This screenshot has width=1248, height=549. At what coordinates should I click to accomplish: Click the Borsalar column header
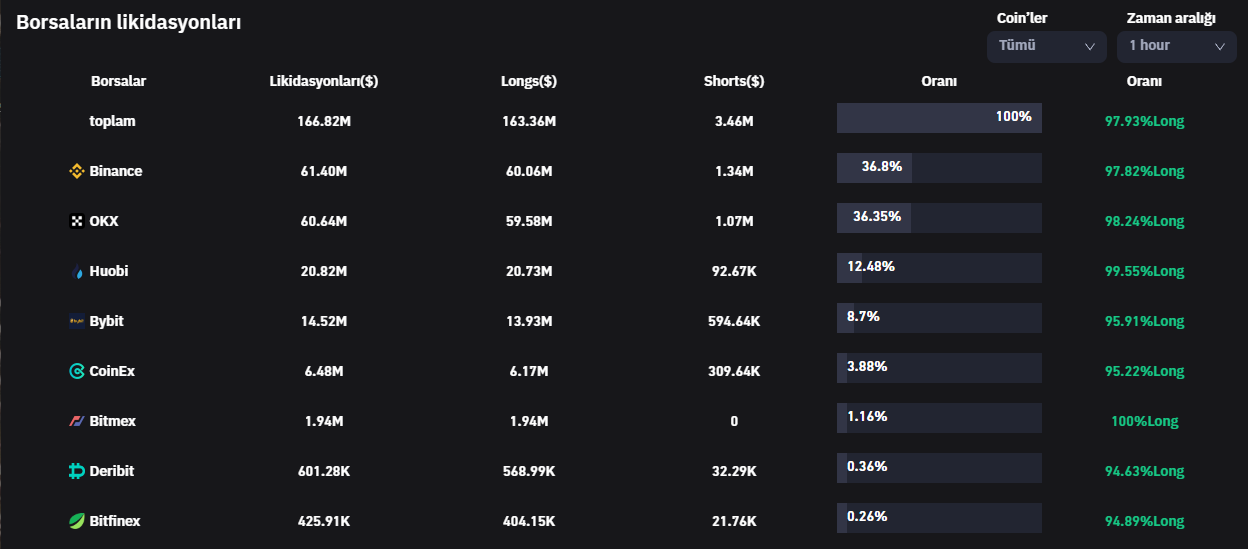tap(118, 81)
